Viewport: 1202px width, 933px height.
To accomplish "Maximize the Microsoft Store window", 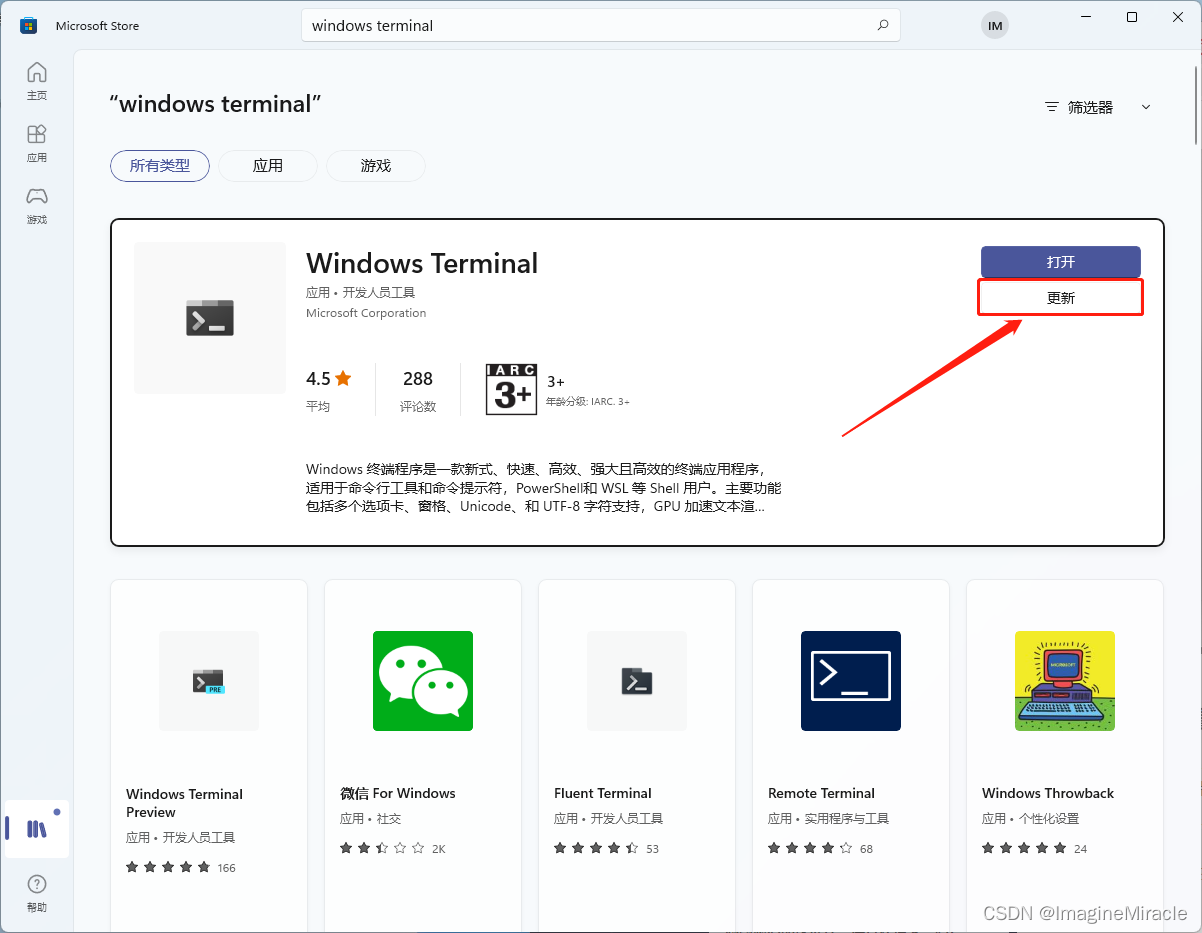I will point(1132,17).
